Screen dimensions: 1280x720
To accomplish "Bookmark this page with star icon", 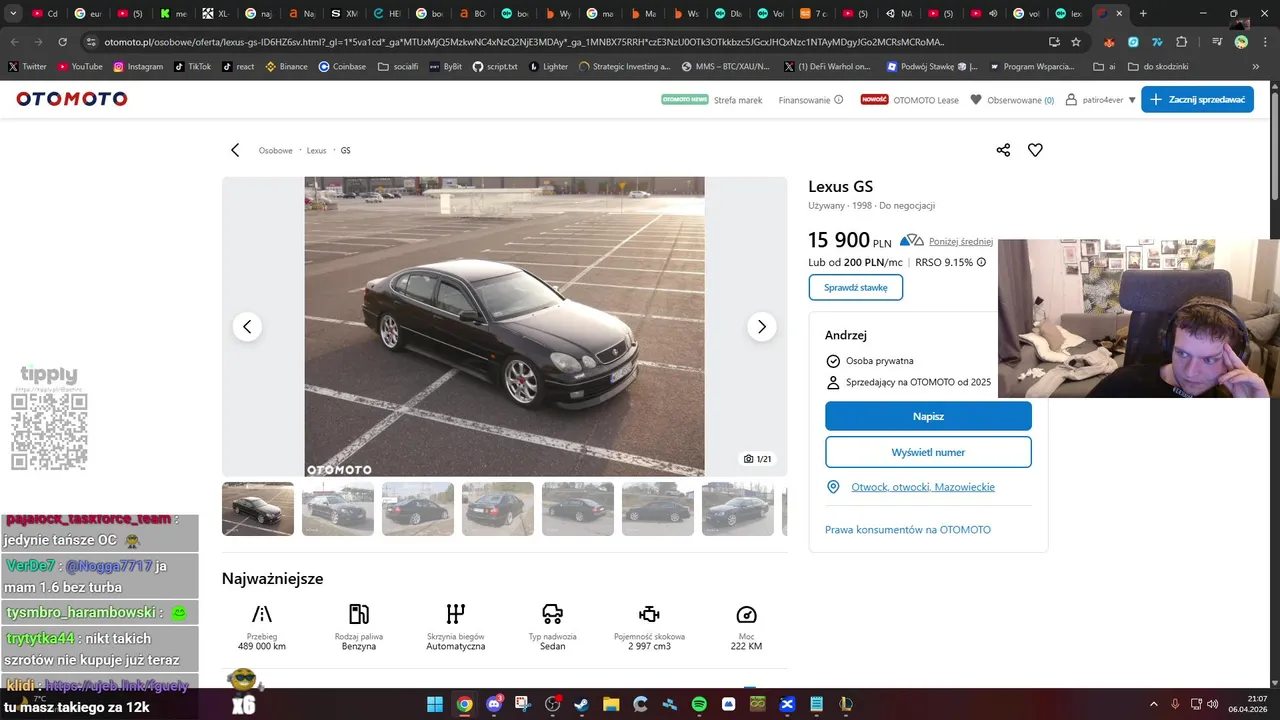I will point(1076,42).
